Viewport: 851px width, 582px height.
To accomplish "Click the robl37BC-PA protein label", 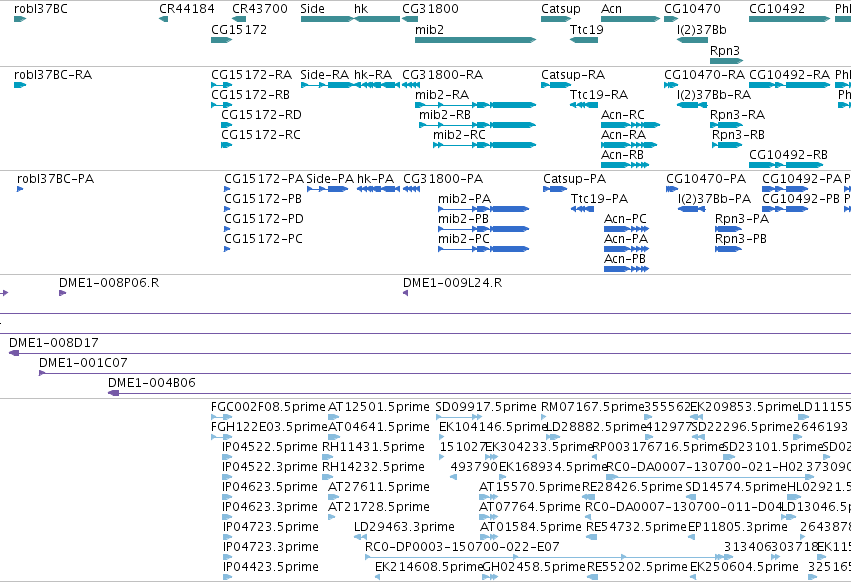I will click(x=55, y=179).
